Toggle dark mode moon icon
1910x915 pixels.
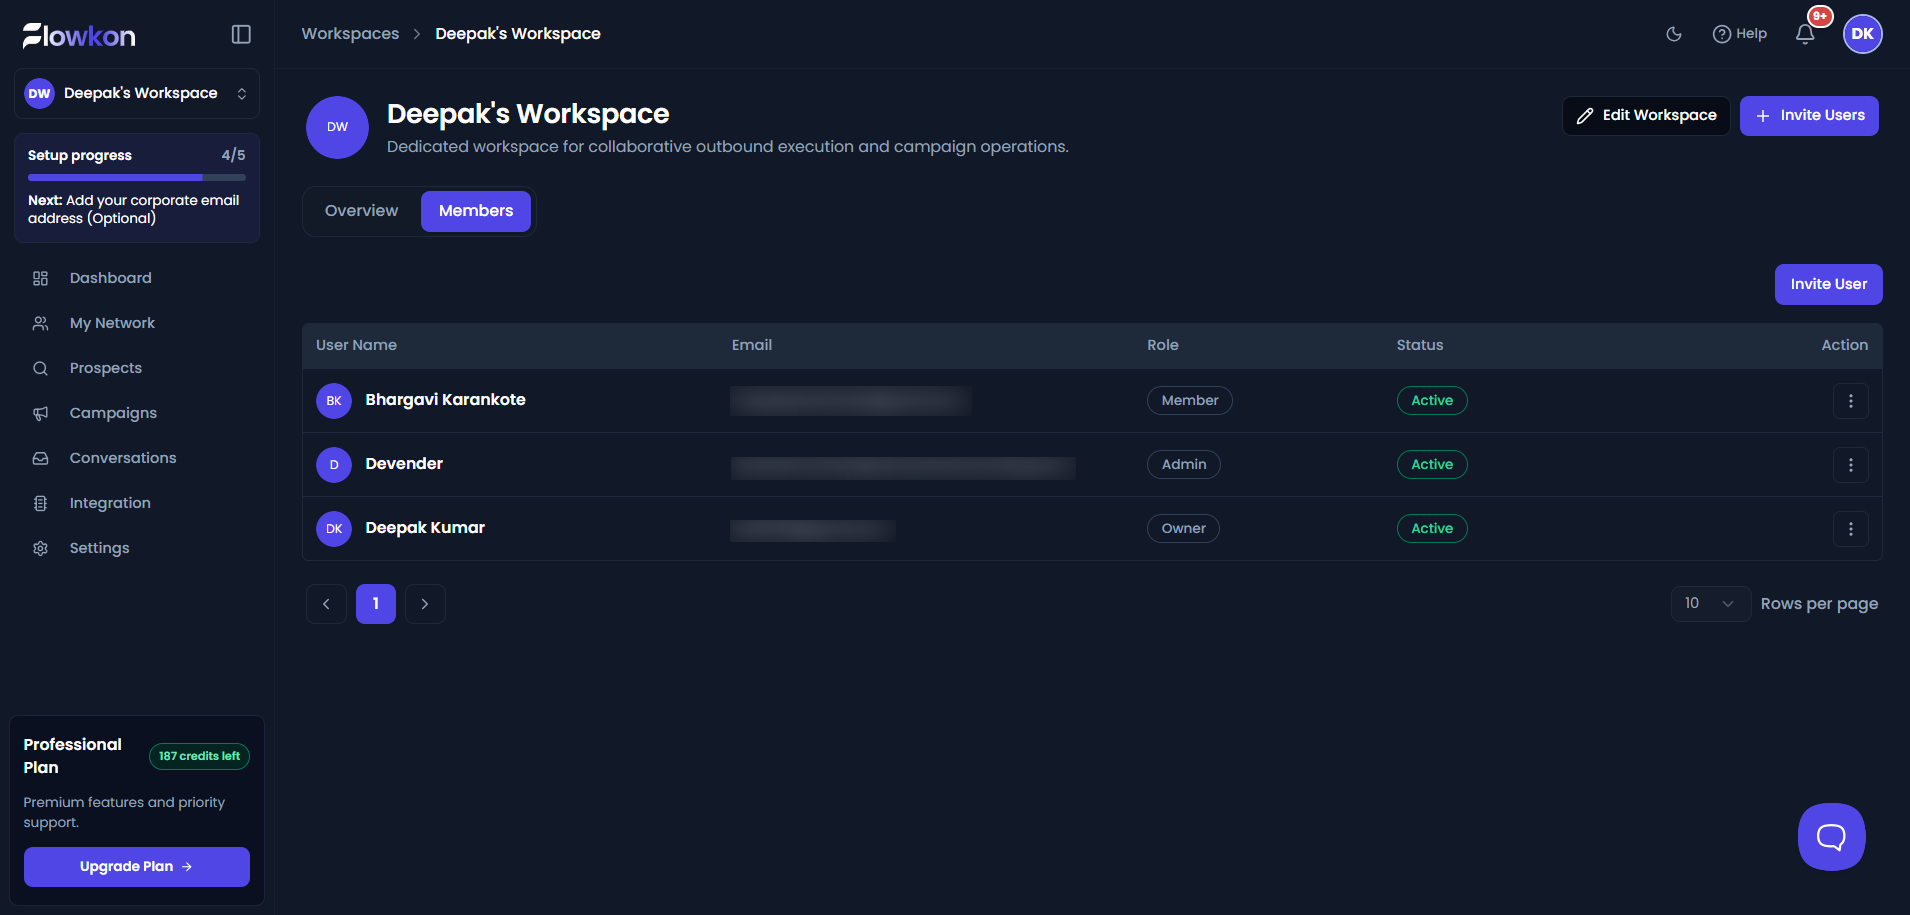point(1674,34)
